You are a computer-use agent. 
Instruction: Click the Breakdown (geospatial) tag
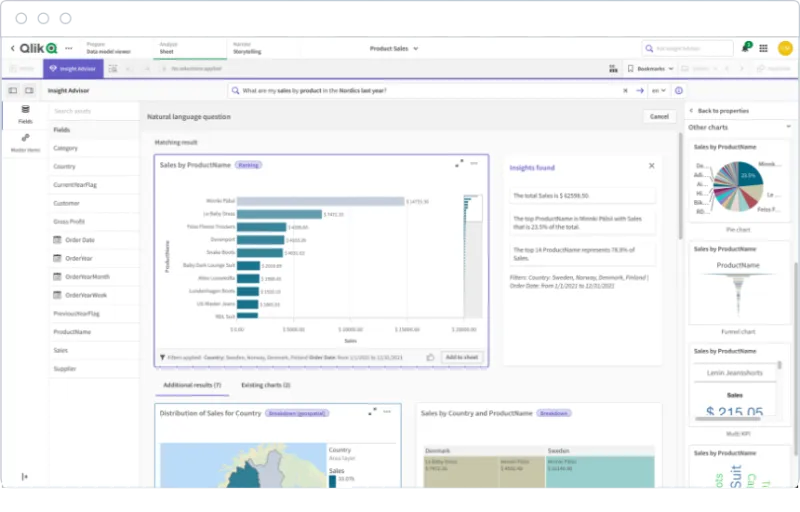tap(297, 413)
